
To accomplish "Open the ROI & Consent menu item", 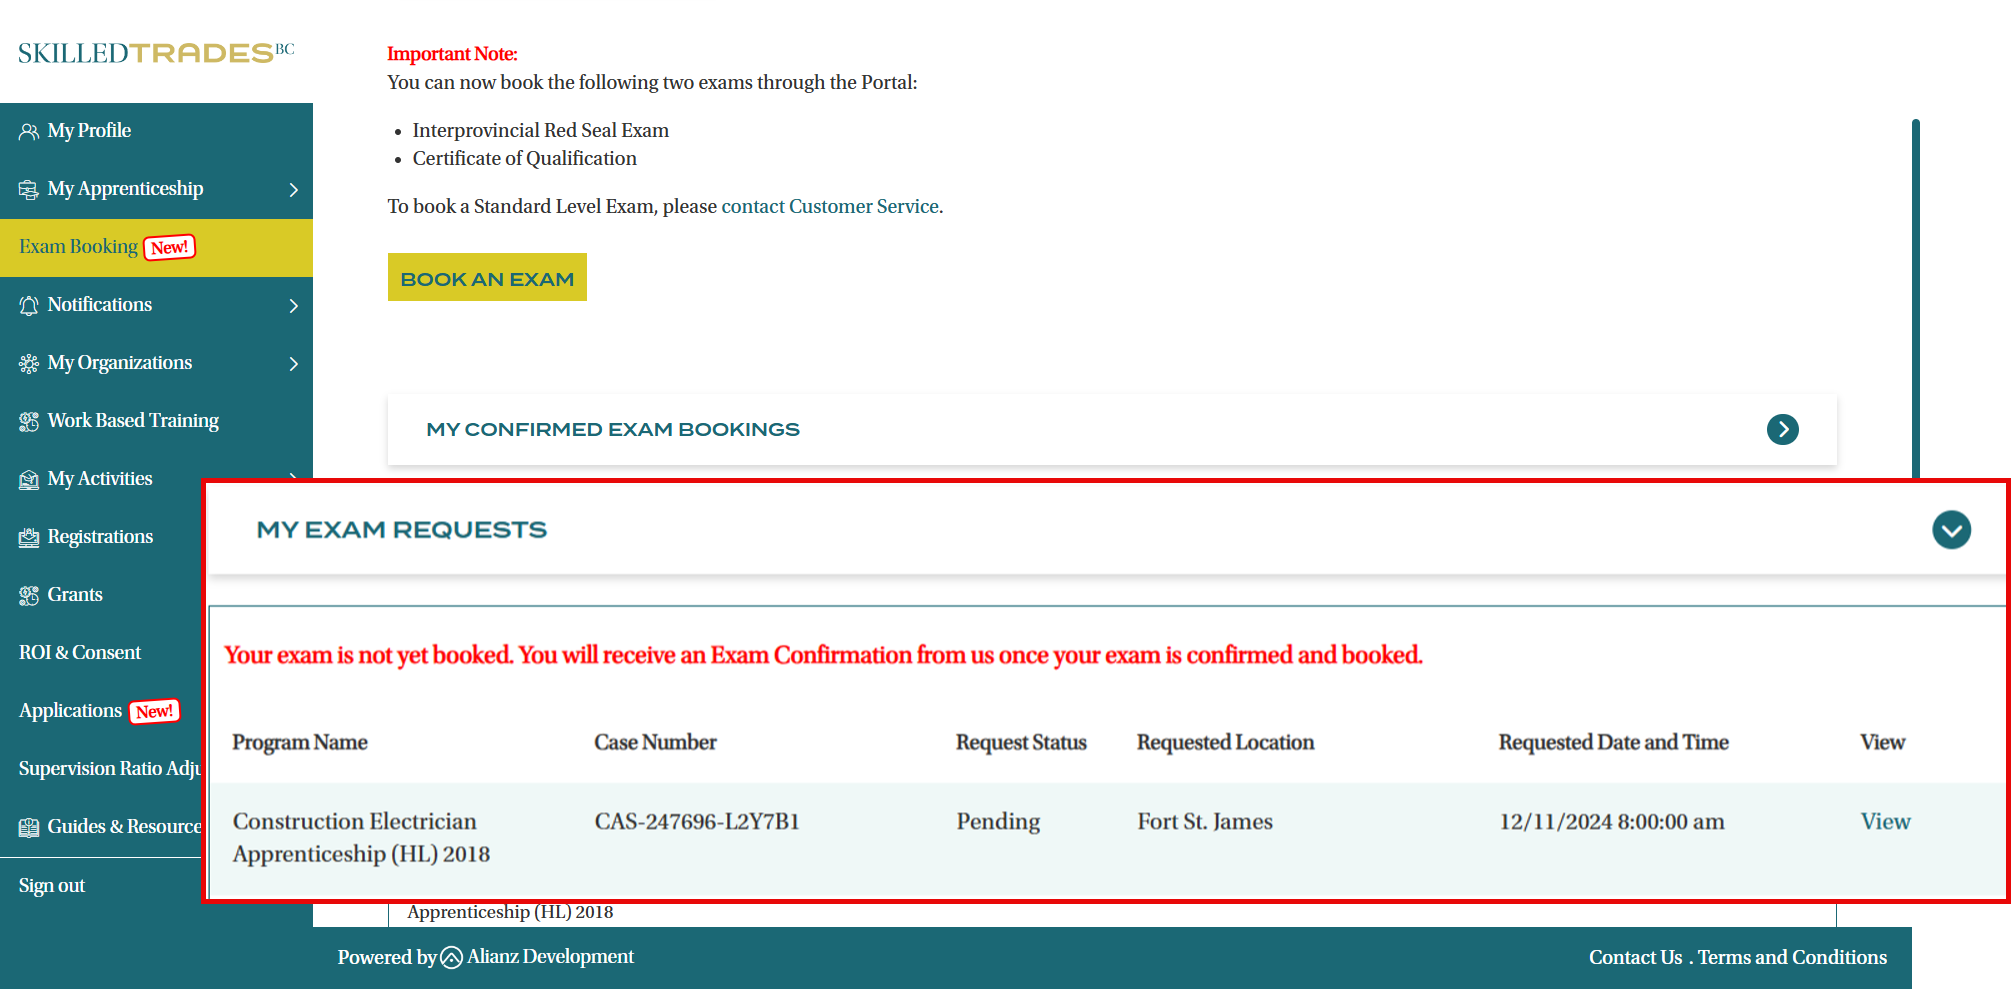I will 80,653.
